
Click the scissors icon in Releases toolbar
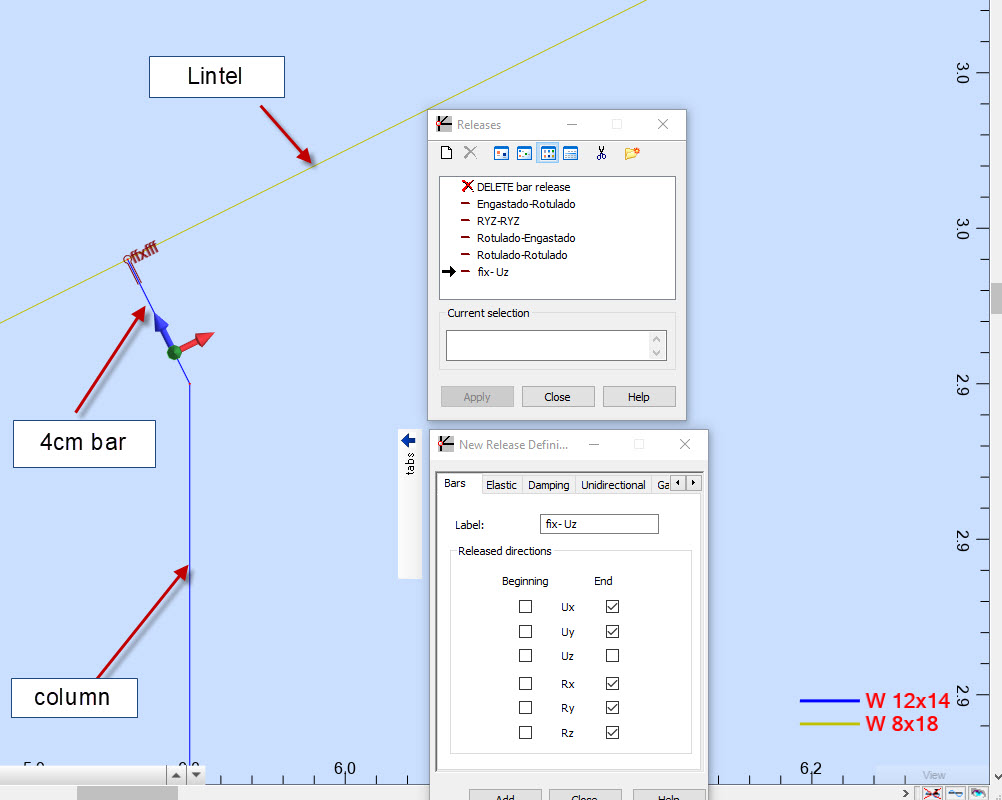(601, 153)
